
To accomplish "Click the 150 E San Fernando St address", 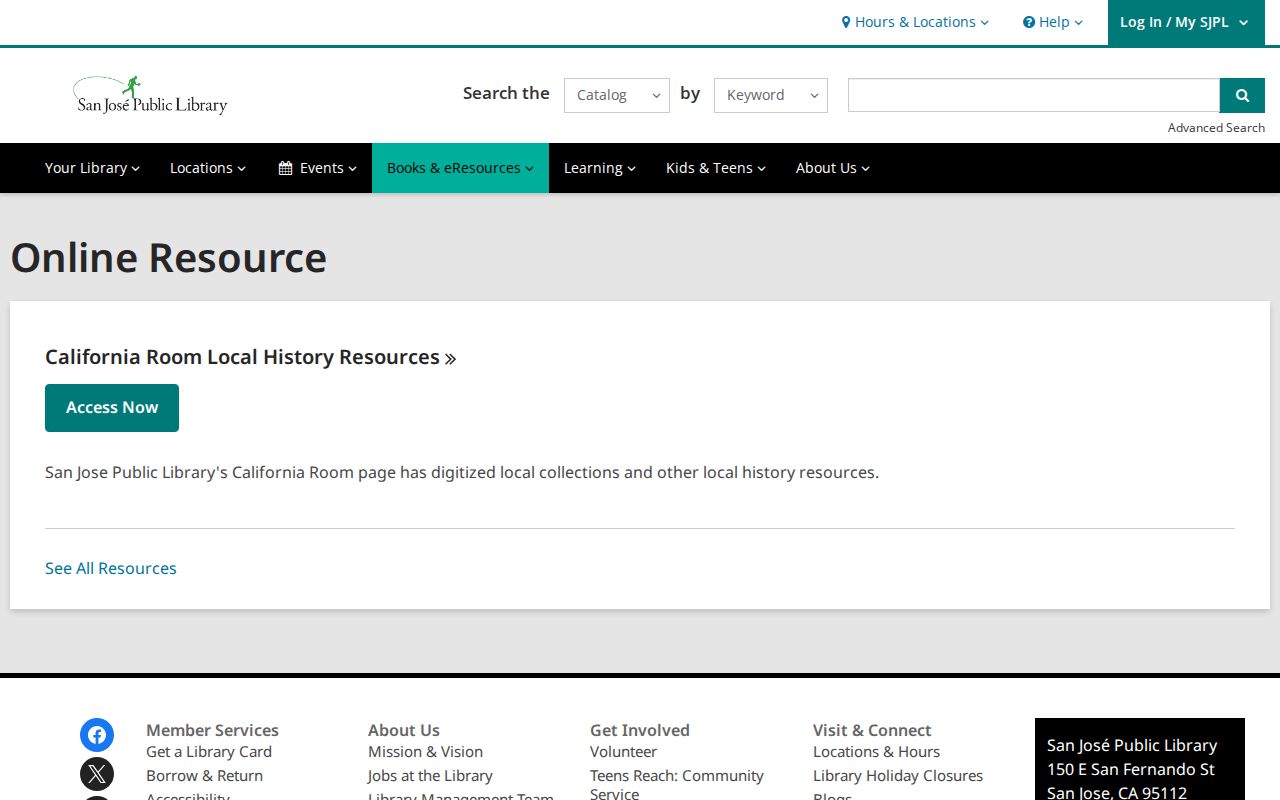I will 1131,769.
